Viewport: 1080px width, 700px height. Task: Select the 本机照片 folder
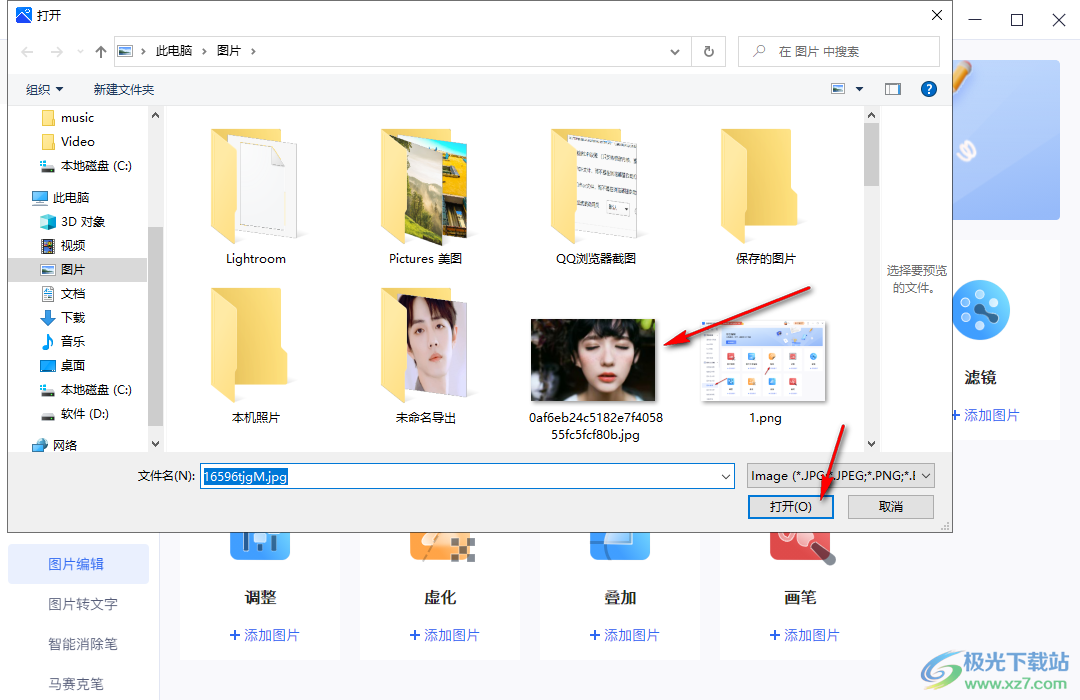pos(256,356)
